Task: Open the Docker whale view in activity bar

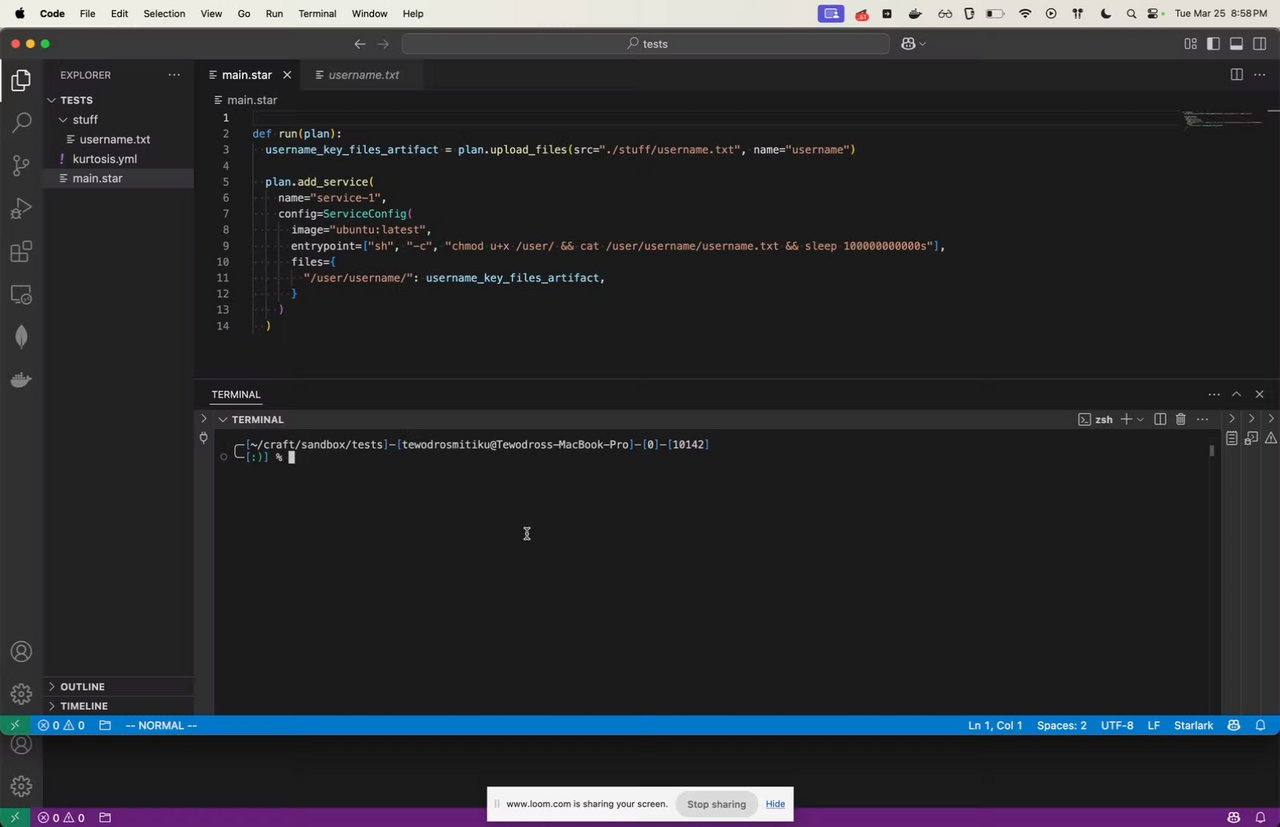Action: tap(21, 380)
